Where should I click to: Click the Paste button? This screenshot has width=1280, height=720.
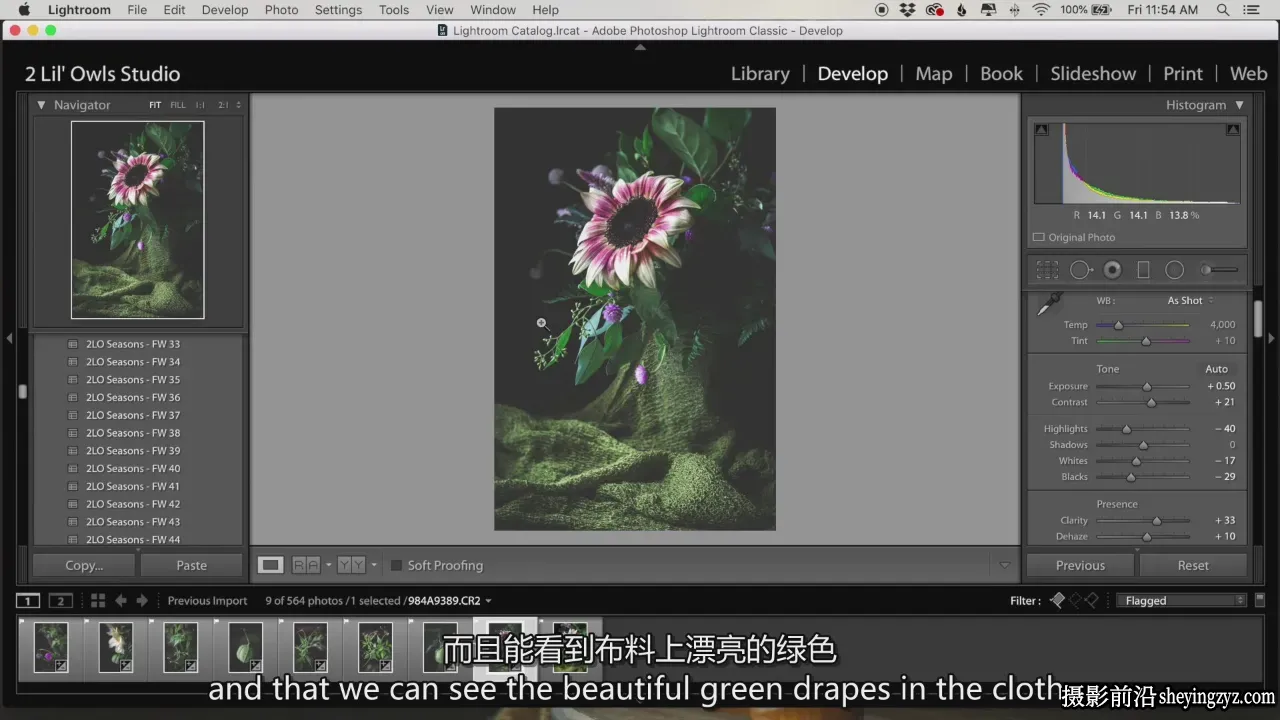coord(191,565)
